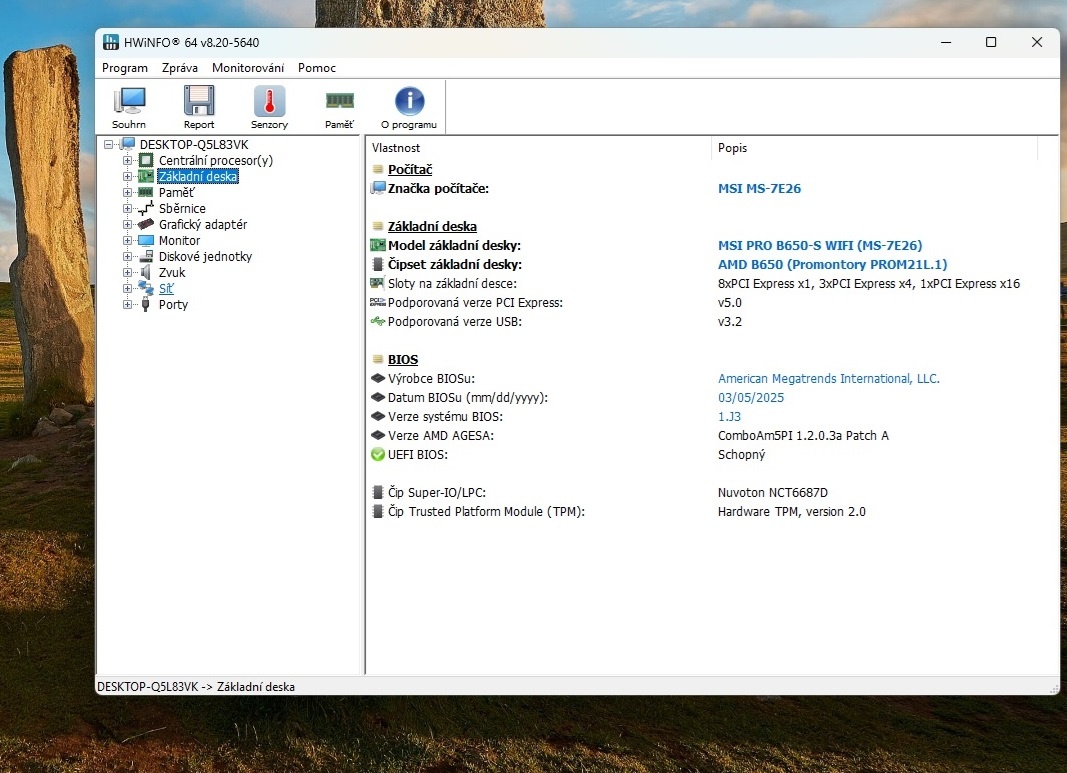Click BIOS date 03/05/2025
1067x773 pixels.
pos(751,397)
